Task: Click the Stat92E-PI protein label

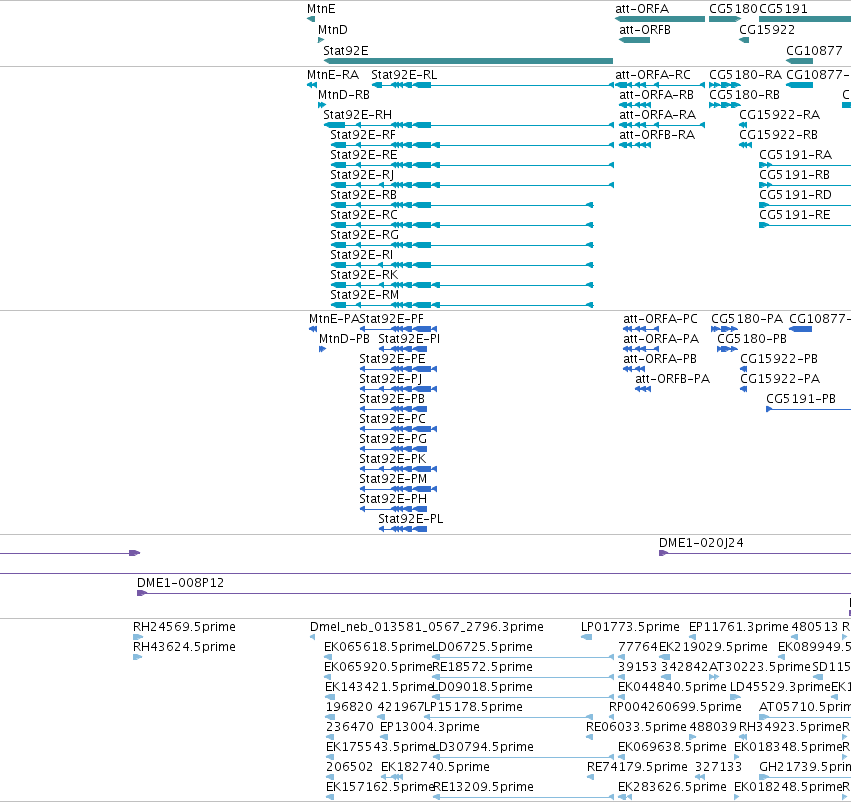Action: (x=409, y=339)
